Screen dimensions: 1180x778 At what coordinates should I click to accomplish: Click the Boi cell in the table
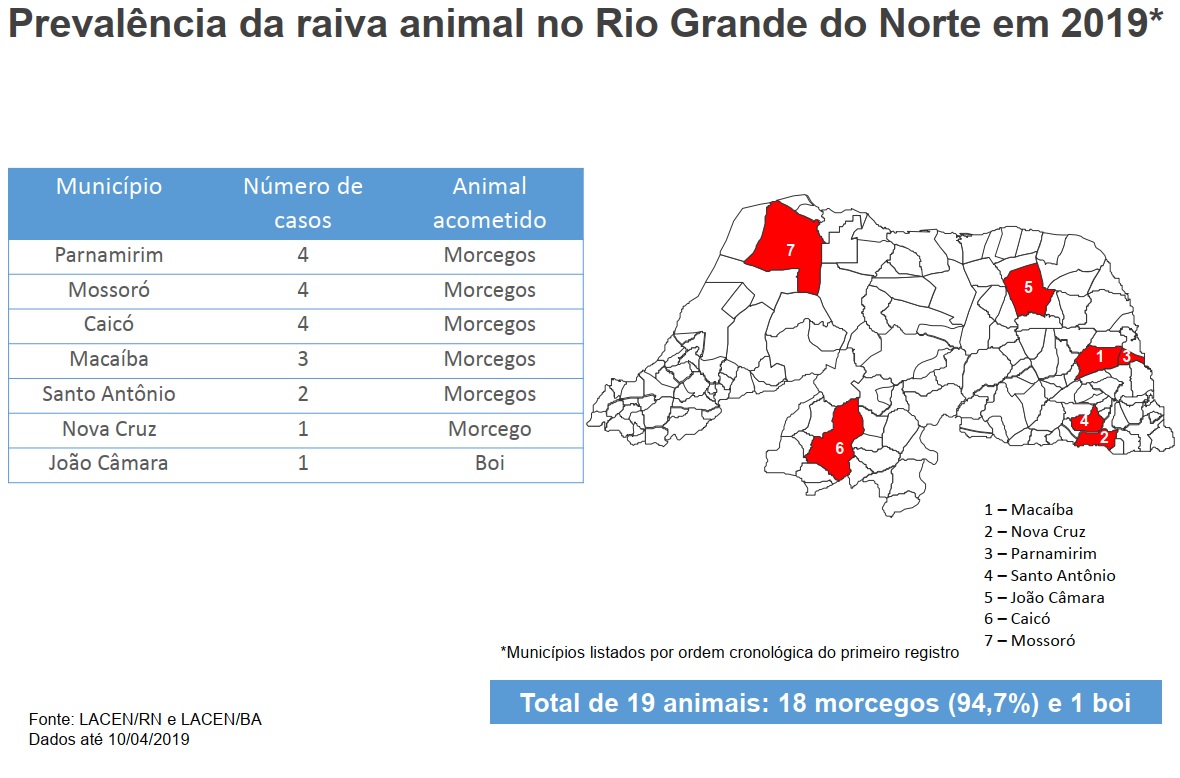(x=489, y=464)
